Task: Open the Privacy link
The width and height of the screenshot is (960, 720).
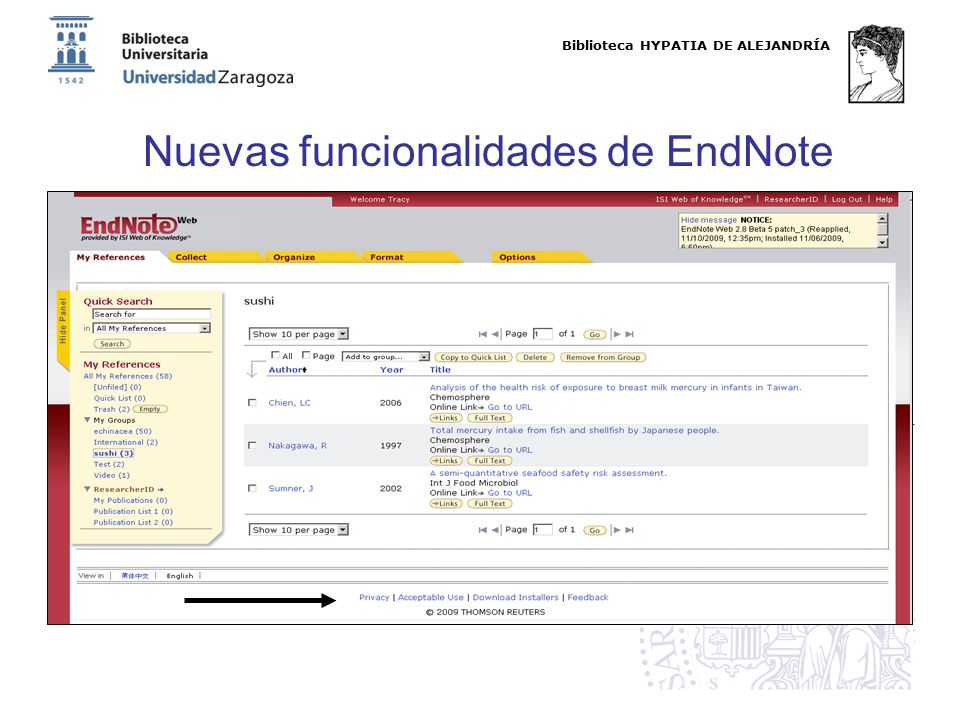Action: [374, 598]
